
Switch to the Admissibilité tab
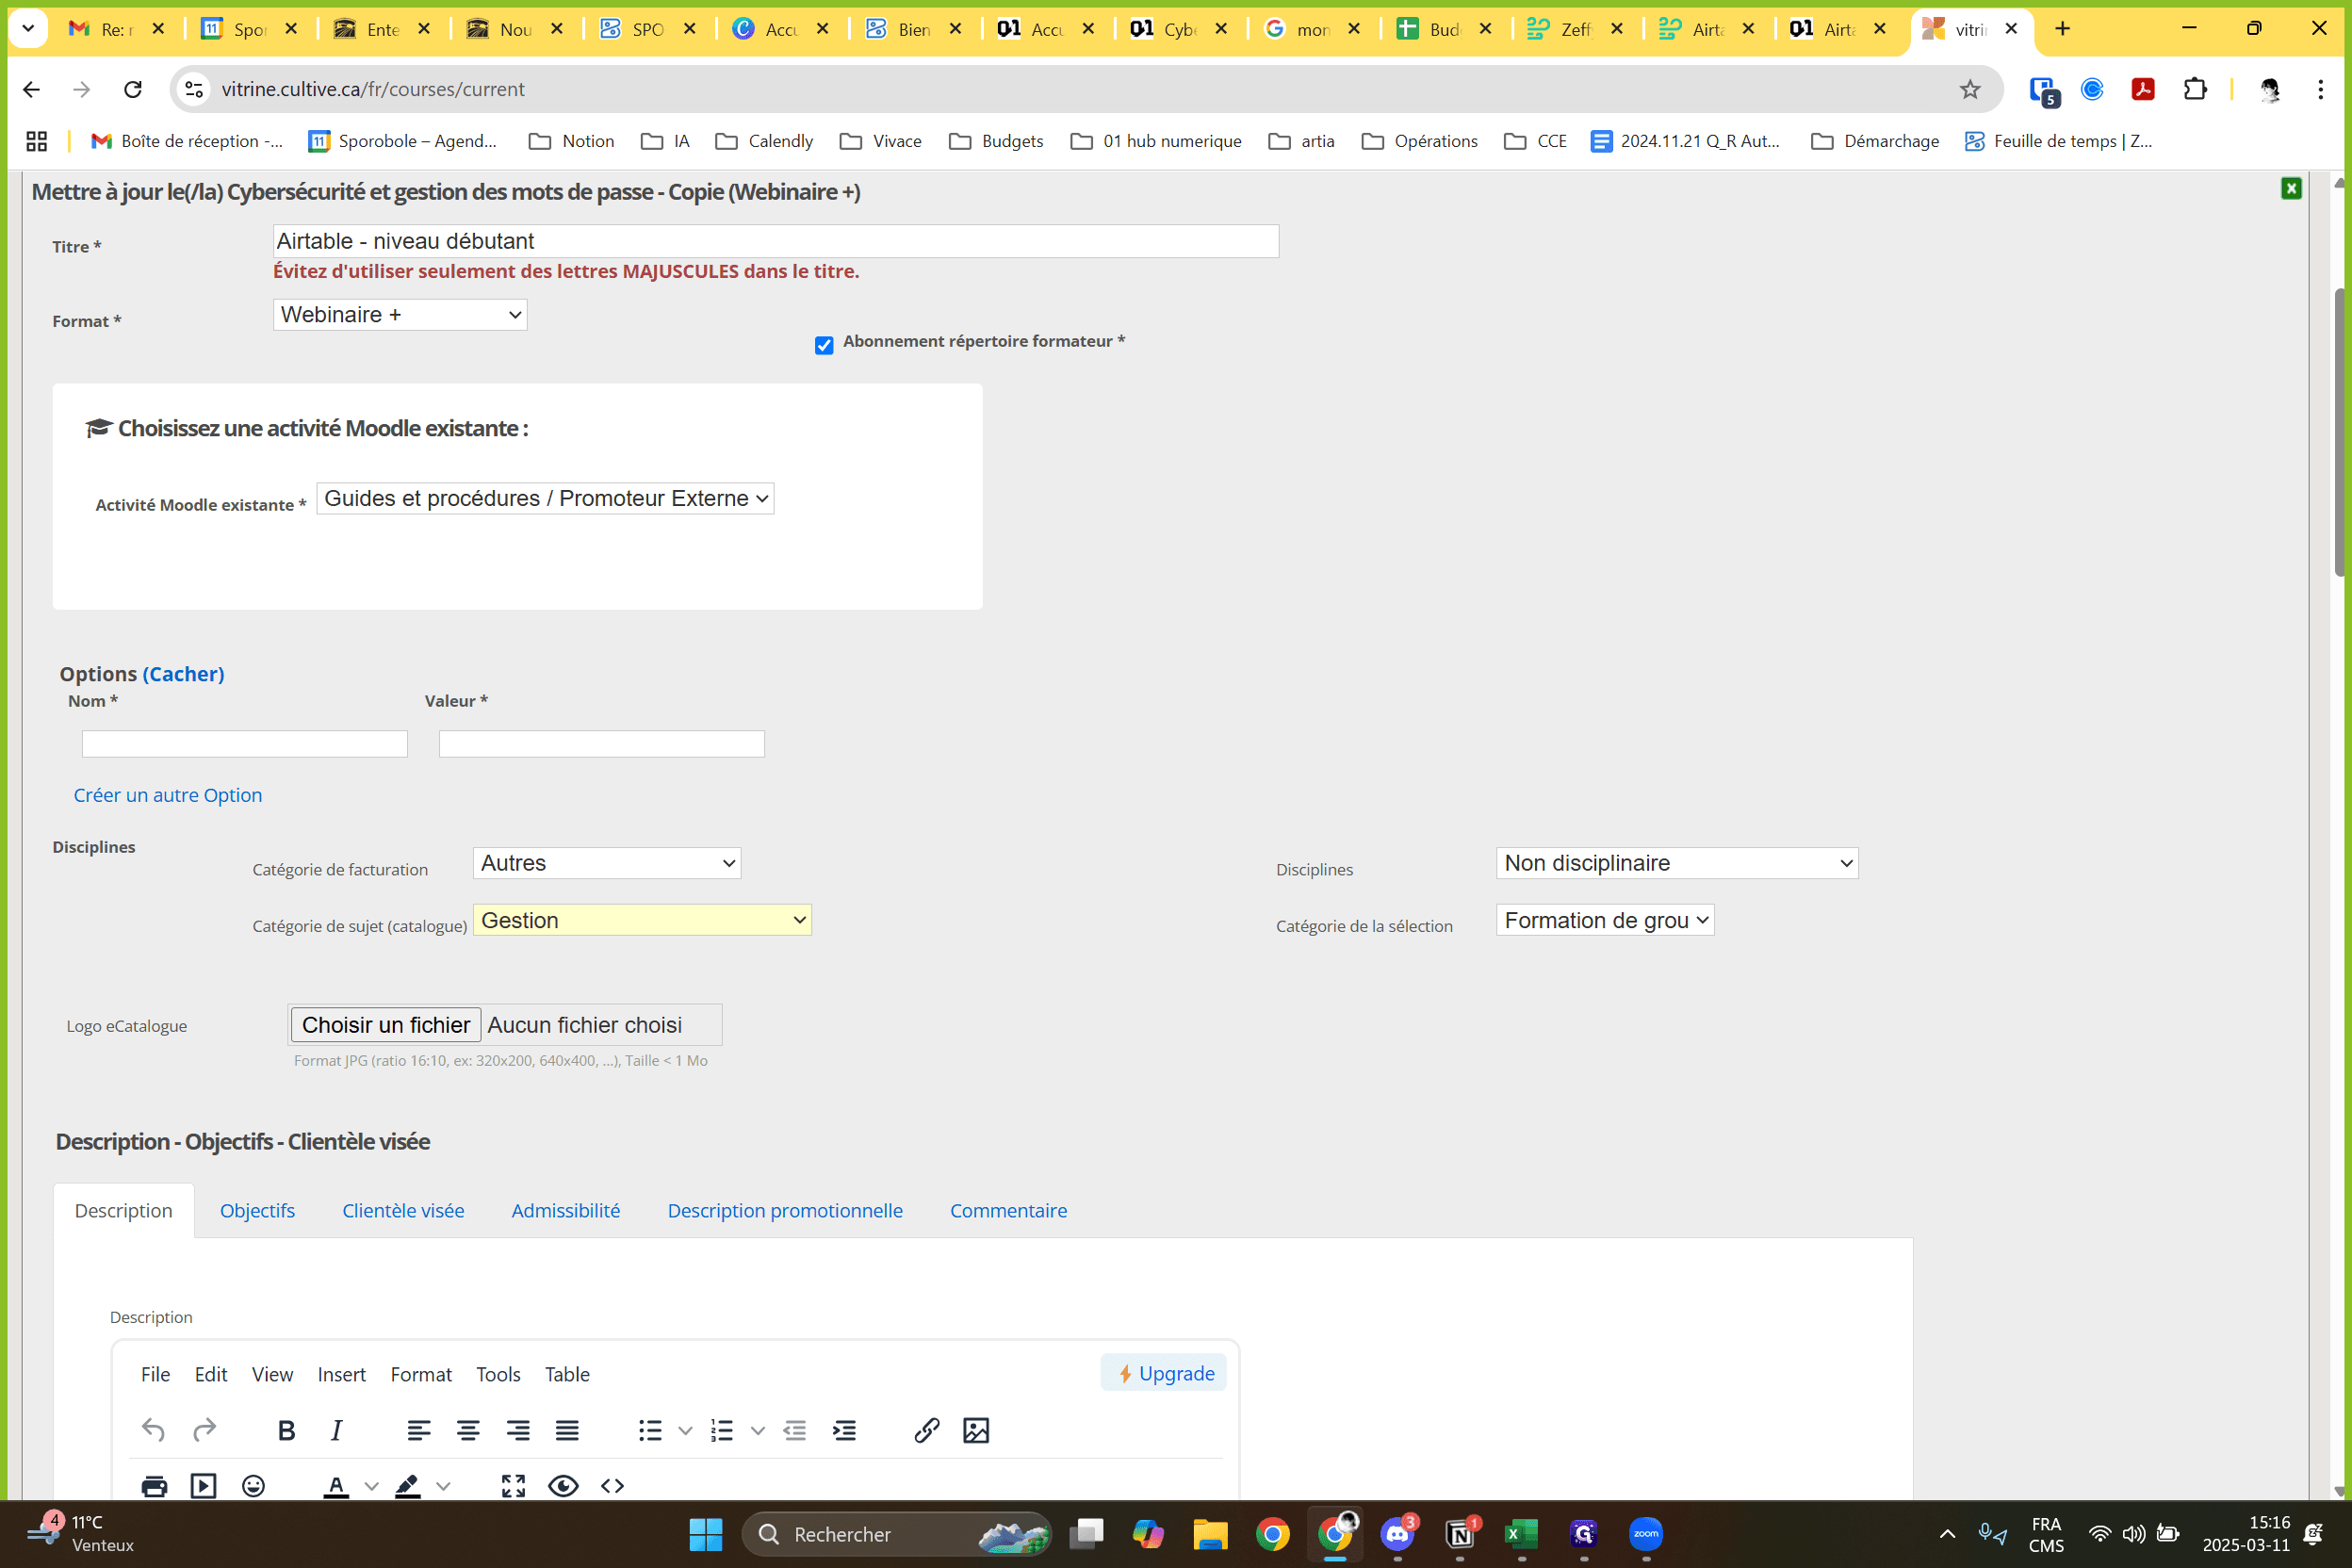pyautogui.click(x=566, y=1210)
